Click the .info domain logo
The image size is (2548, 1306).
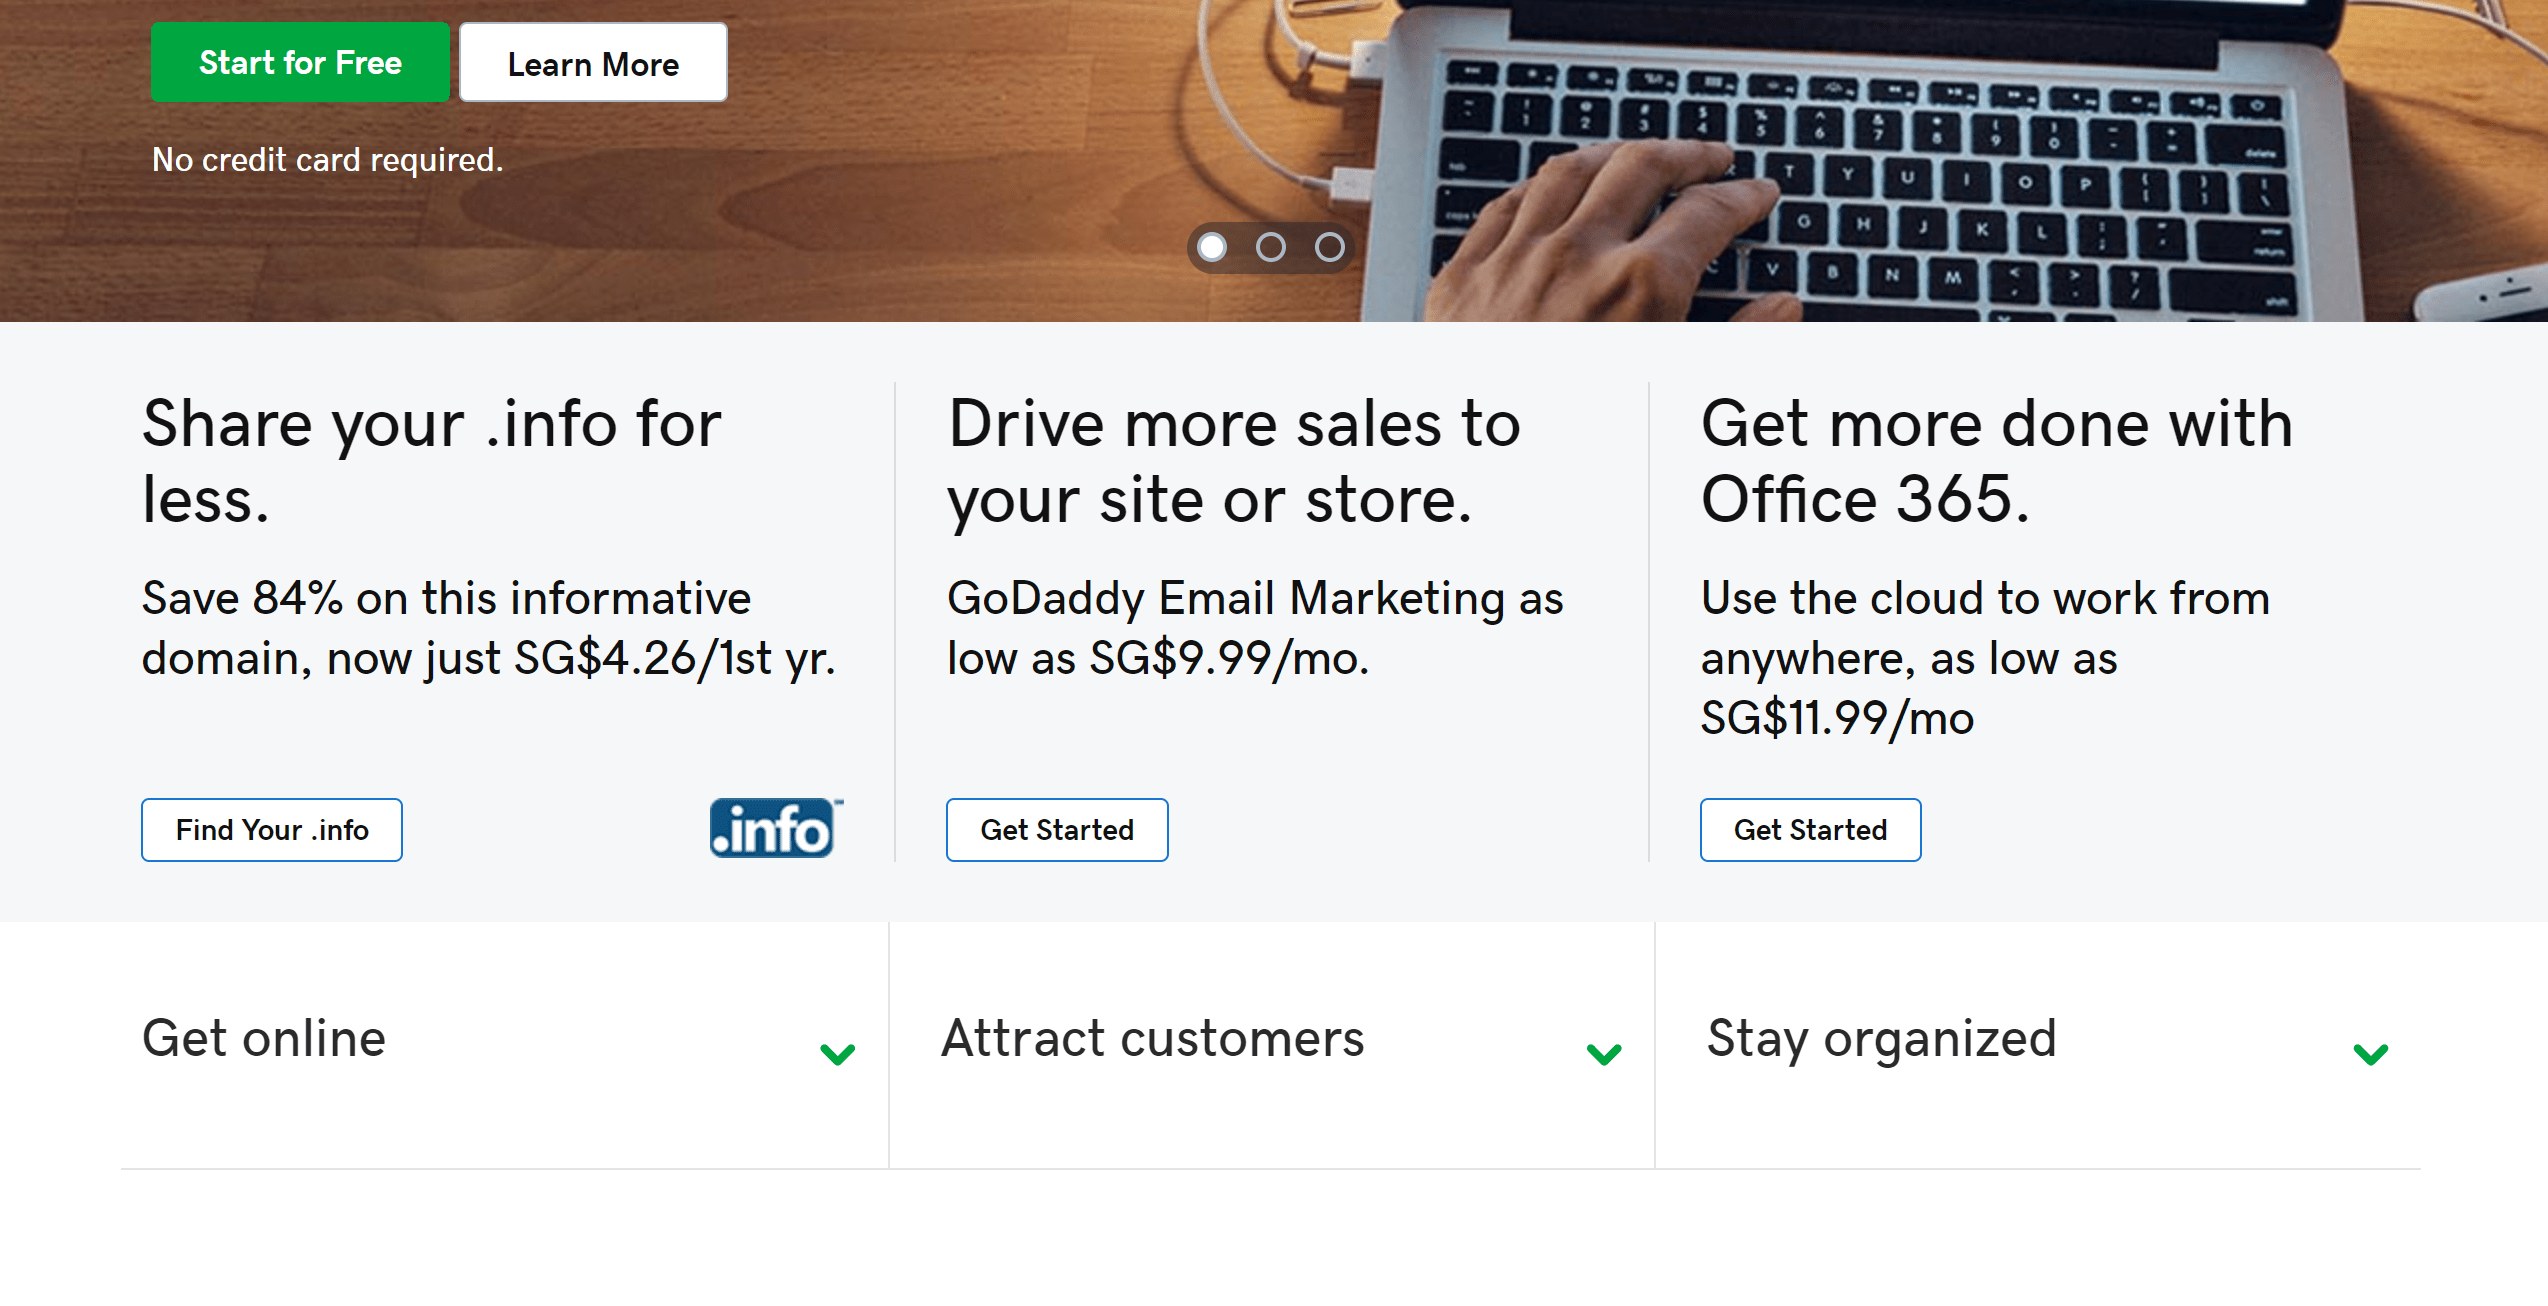775,829
